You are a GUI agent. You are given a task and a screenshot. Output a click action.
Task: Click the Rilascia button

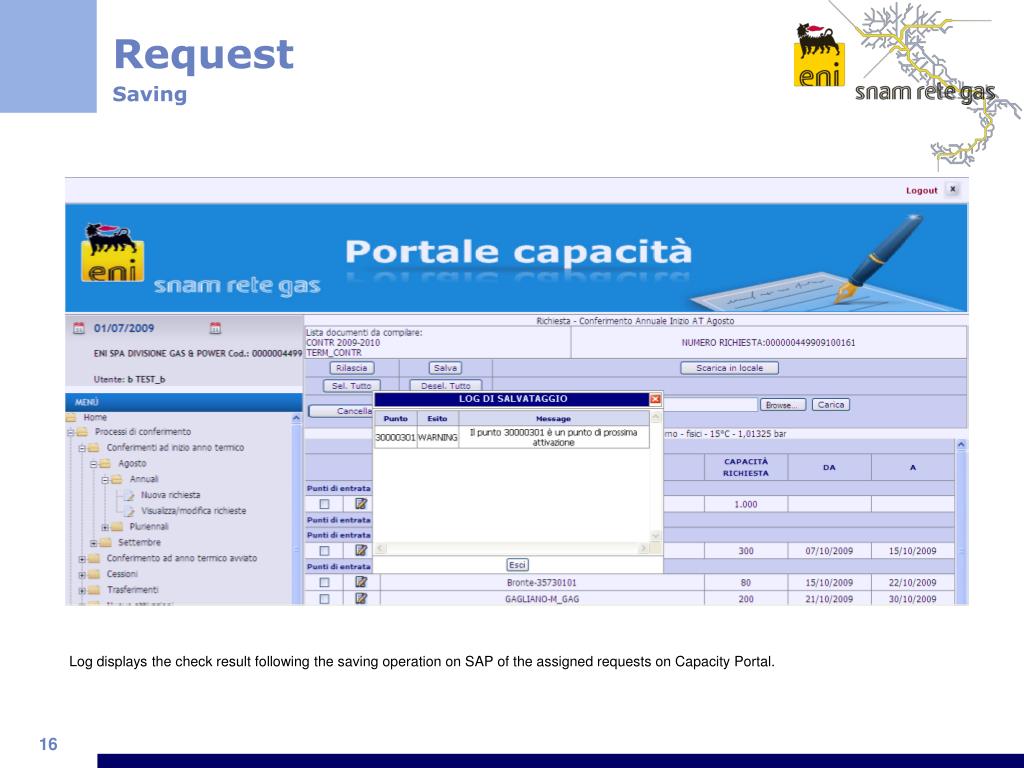[351, 368]
